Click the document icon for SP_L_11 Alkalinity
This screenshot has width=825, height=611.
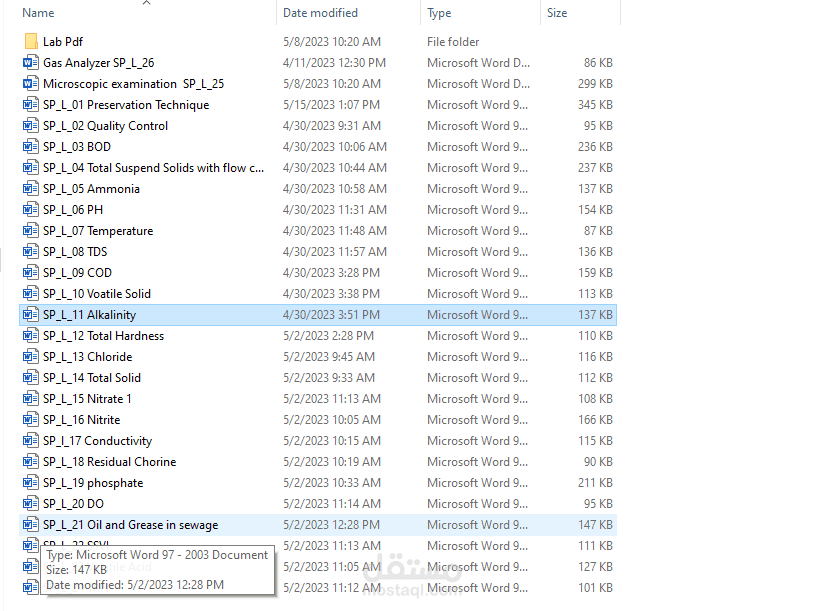pos(31,315)
